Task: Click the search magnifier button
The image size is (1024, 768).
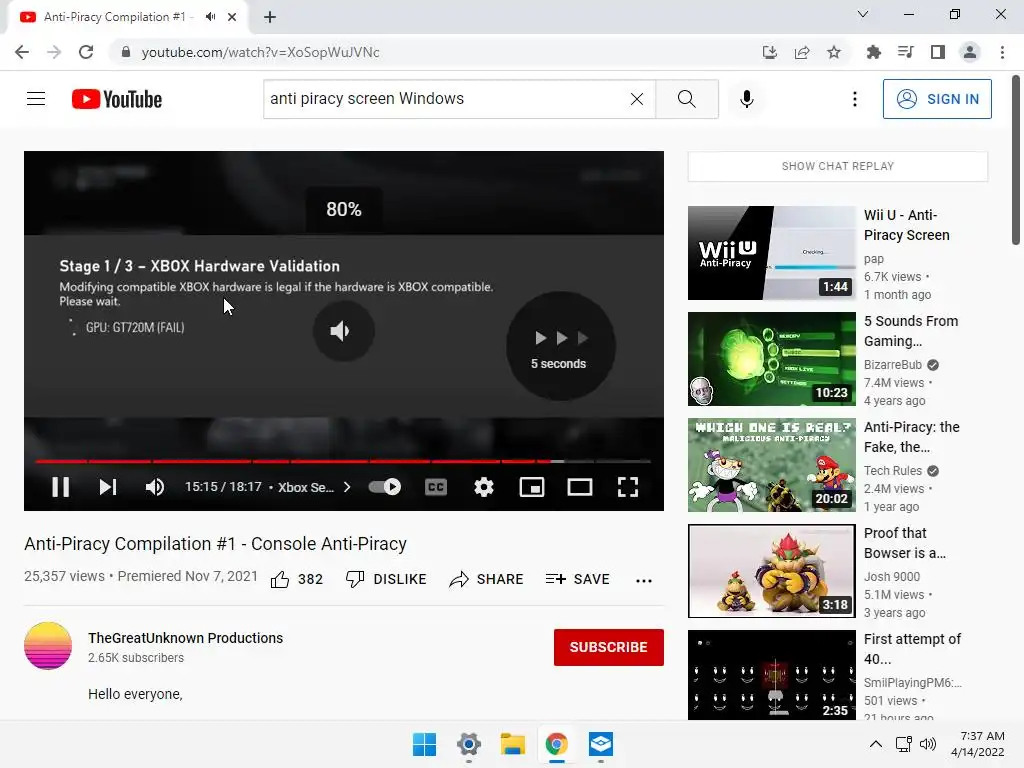Action: click(686, 99)
